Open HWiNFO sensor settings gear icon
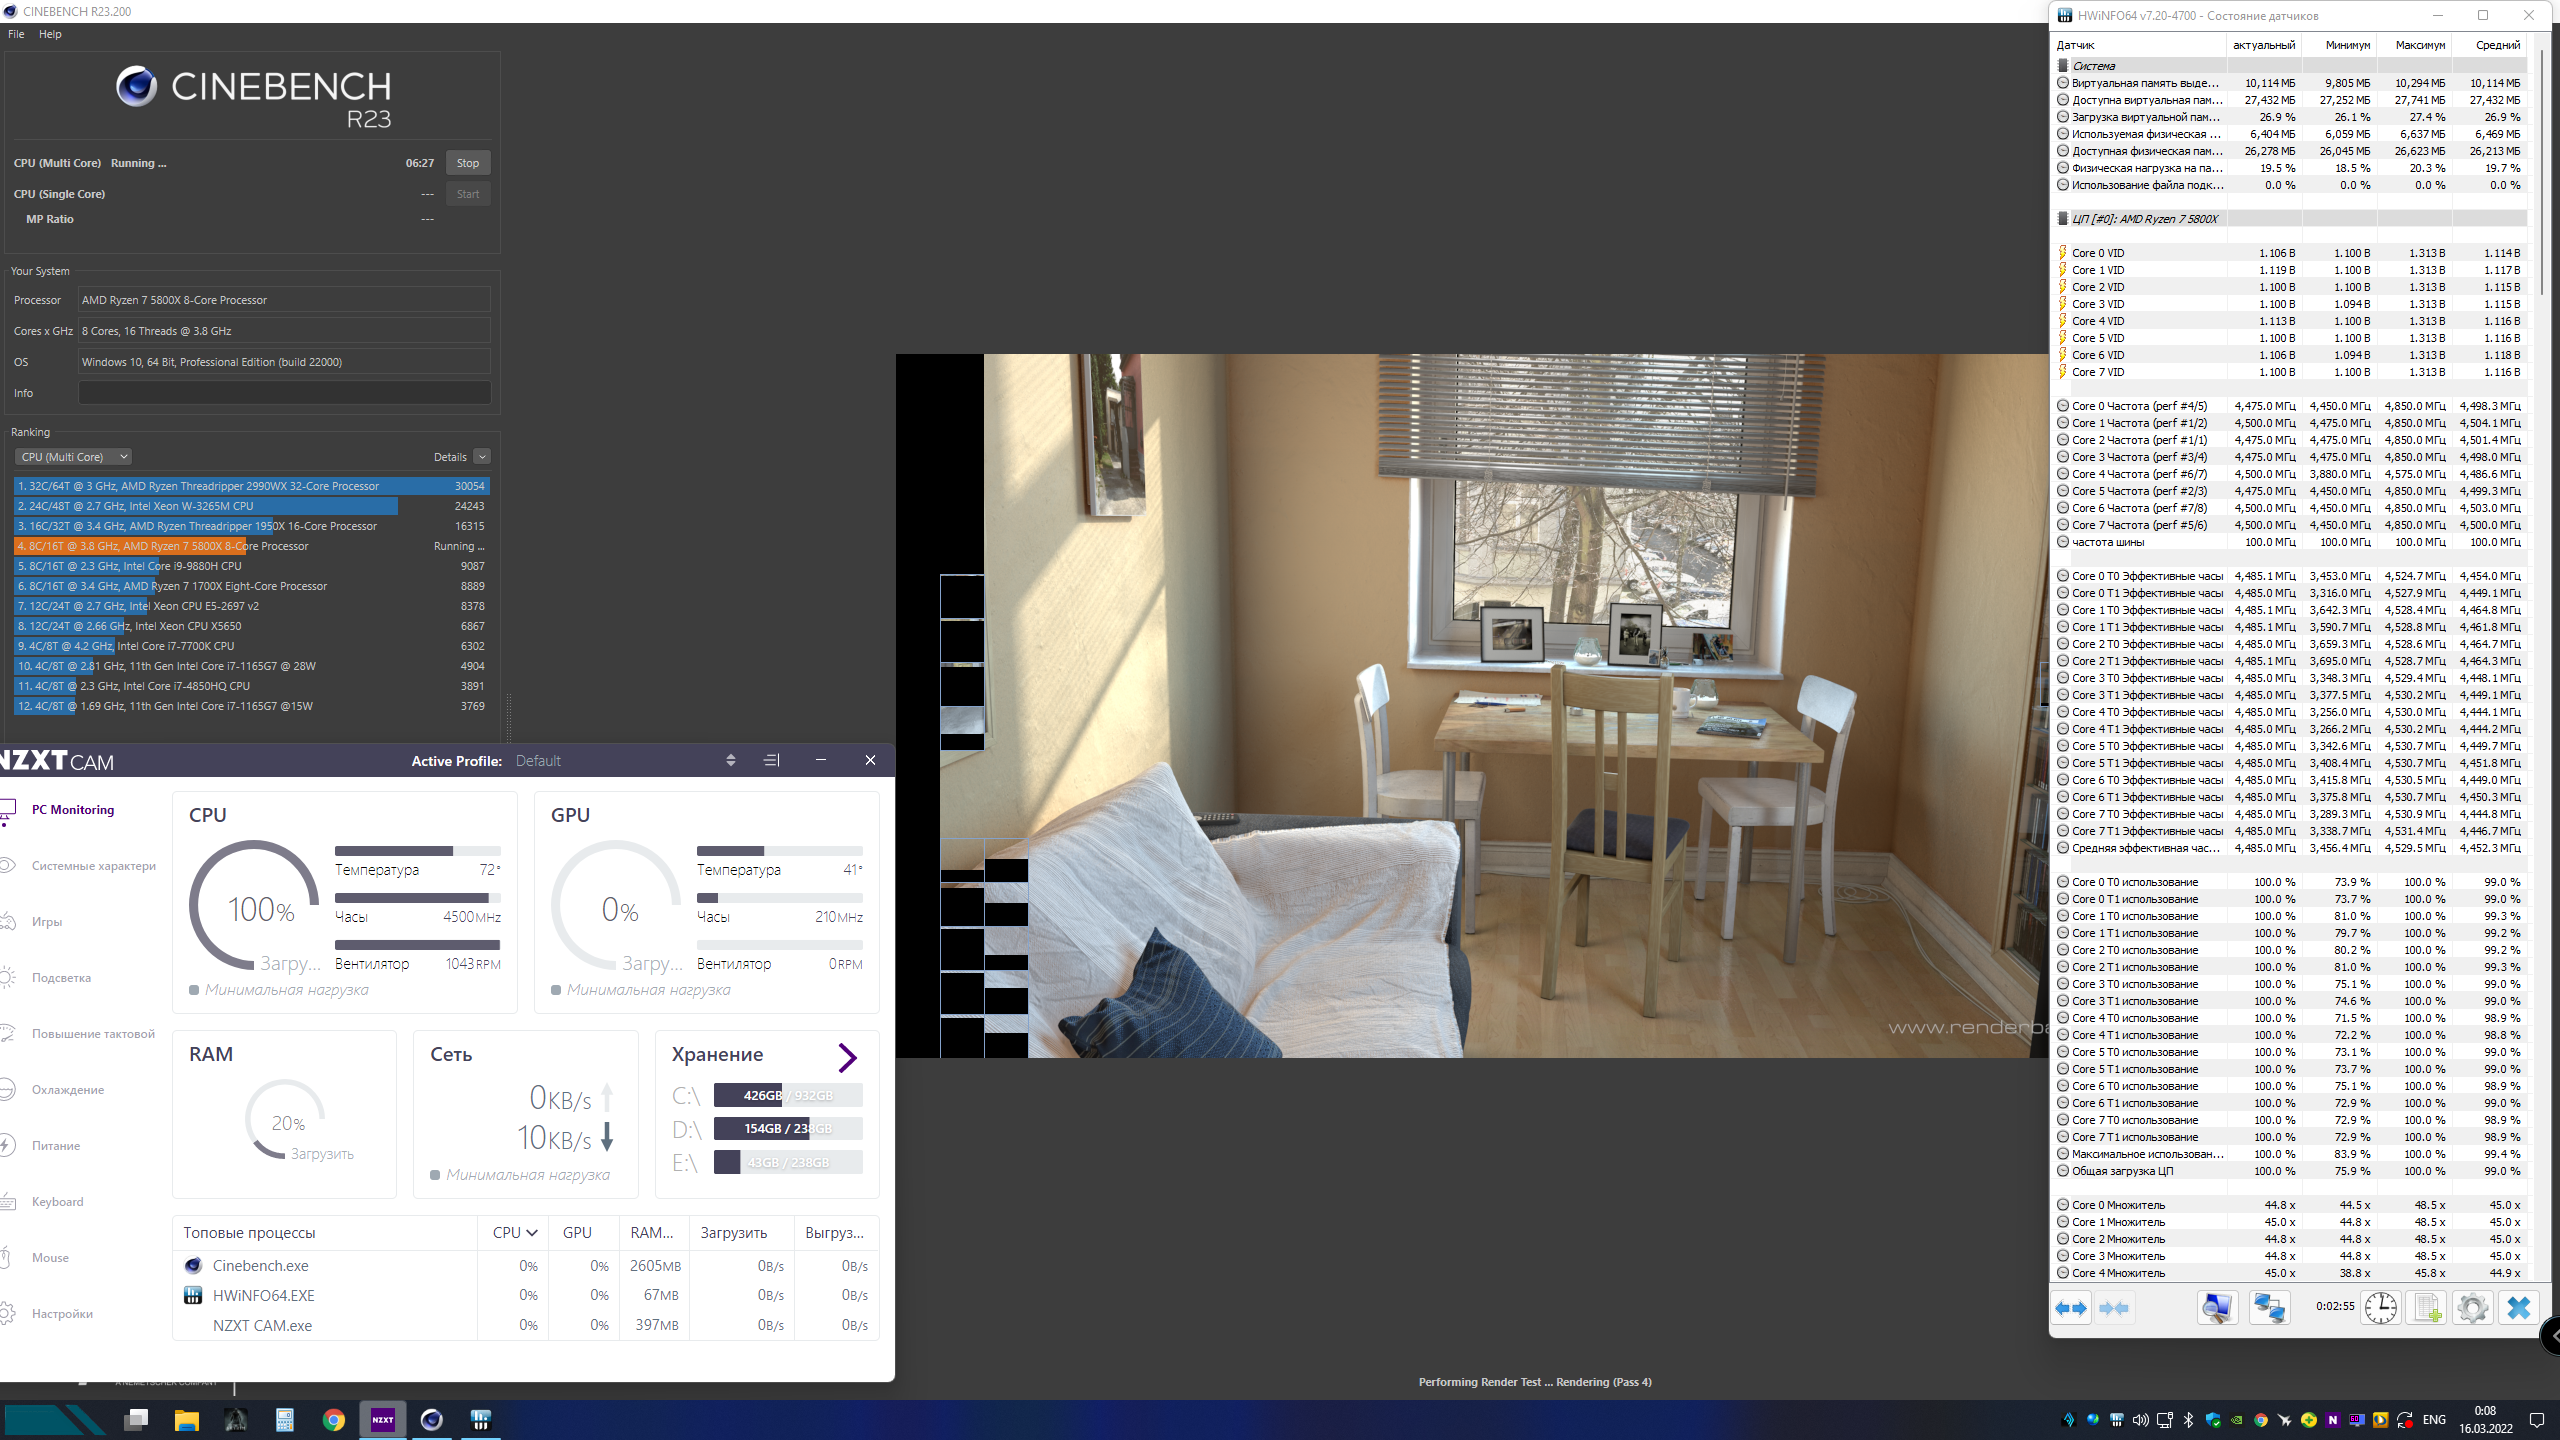 click(2472, 1308)
